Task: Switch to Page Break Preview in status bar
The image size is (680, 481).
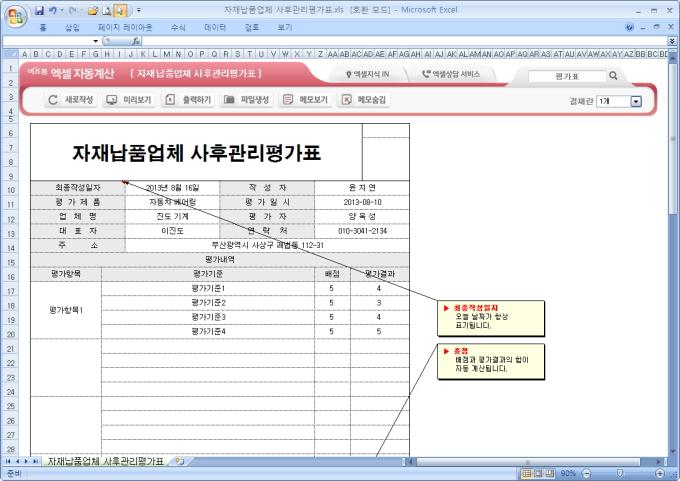Action: 550,473
